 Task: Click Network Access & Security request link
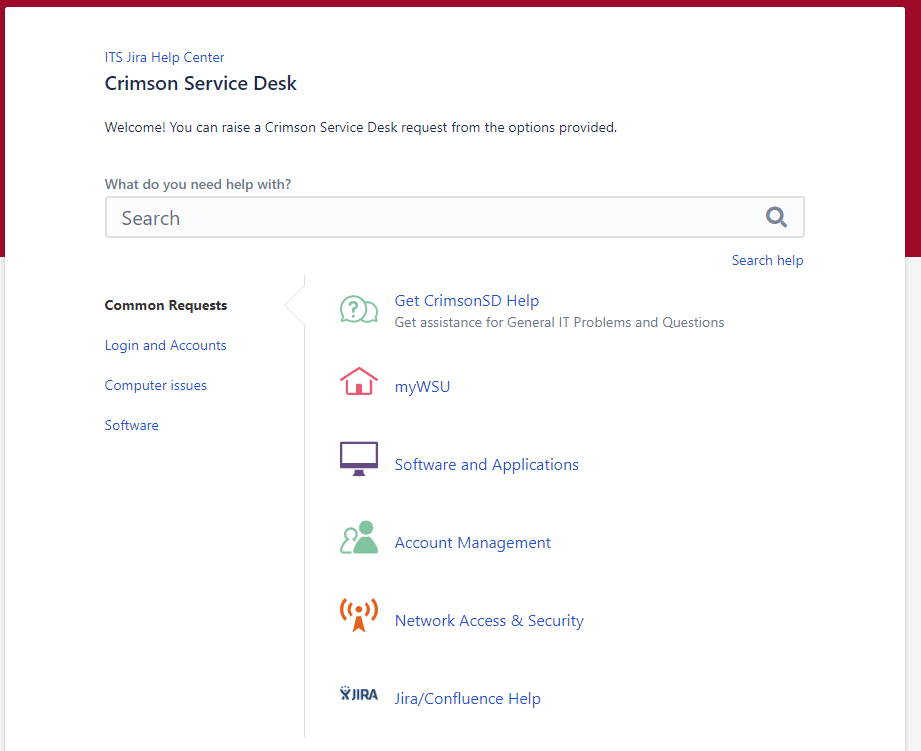click(x=489, y=620)
